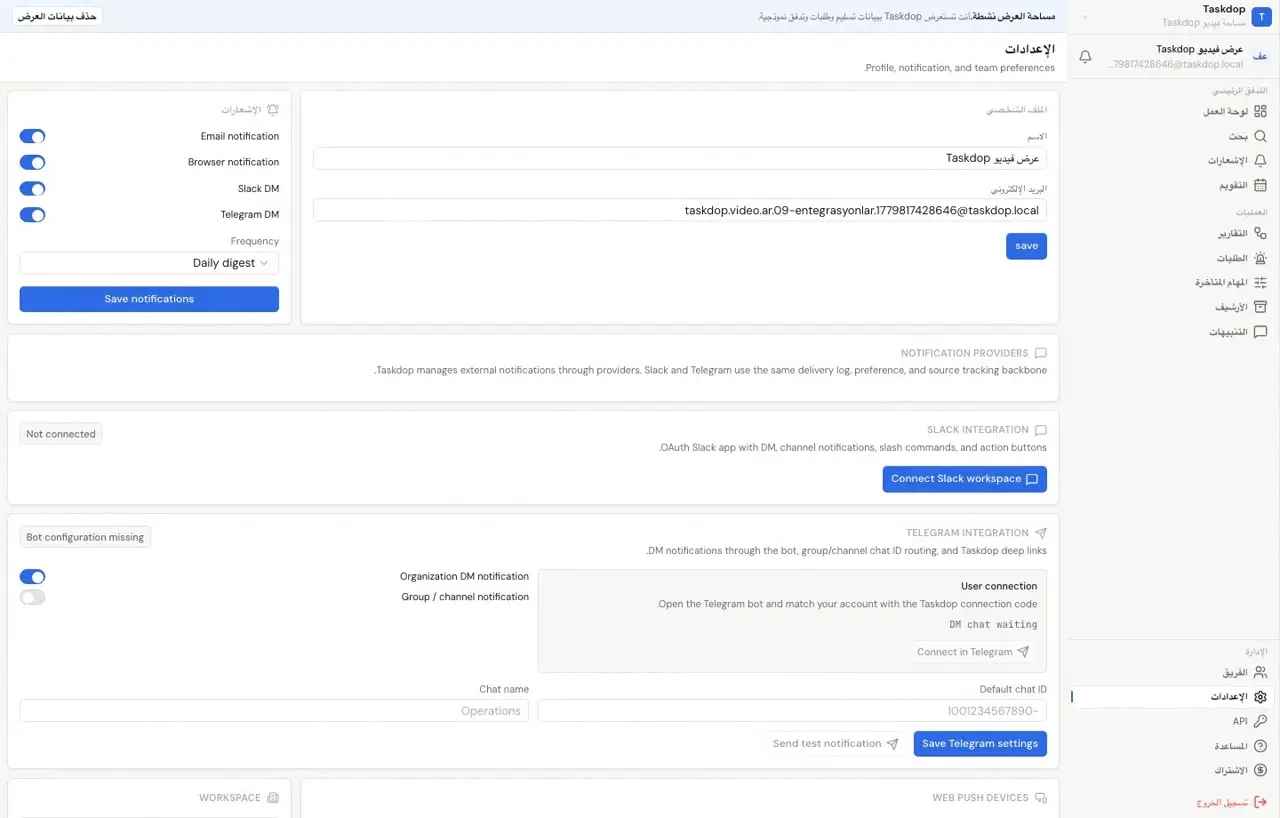Image resolution: width=1280 pixels, height=818 pixels.
Task: Toggle the Browser notification switch
Action: [x=33, y=162]
